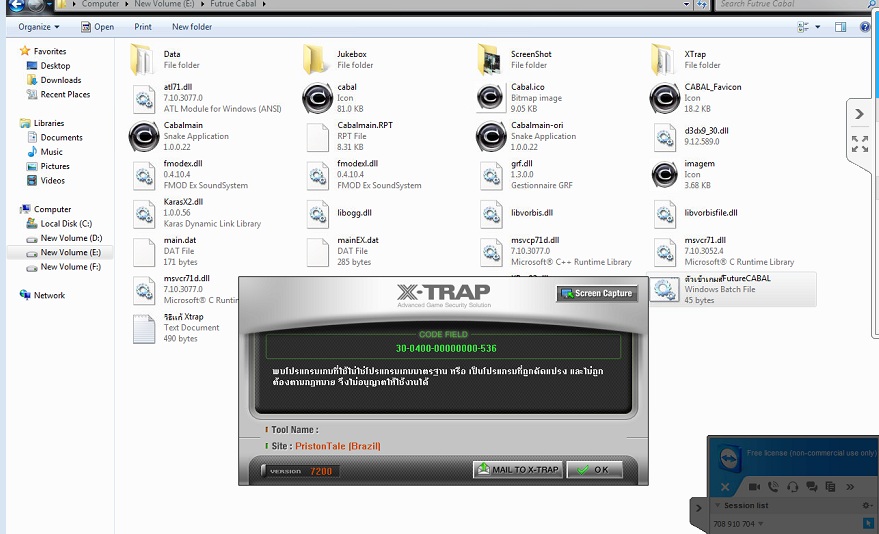Select the Xtrap Text Document icon

click(x=144, y=329)
